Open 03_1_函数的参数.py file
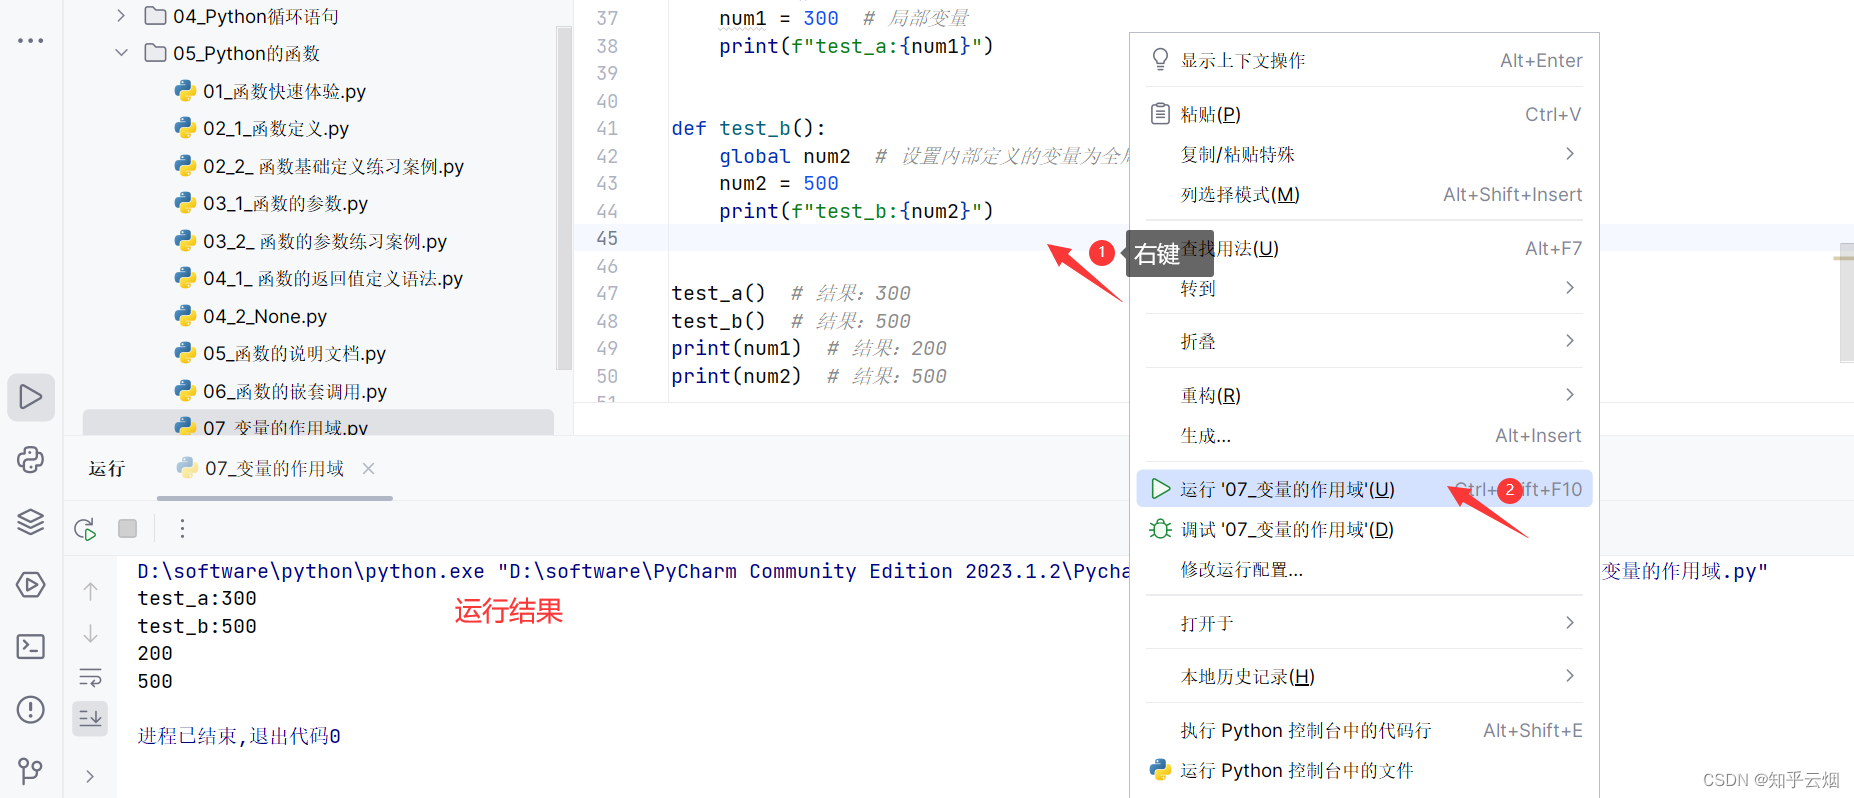The height and width of the screenshot is (798, 1854). pos(285,203)
